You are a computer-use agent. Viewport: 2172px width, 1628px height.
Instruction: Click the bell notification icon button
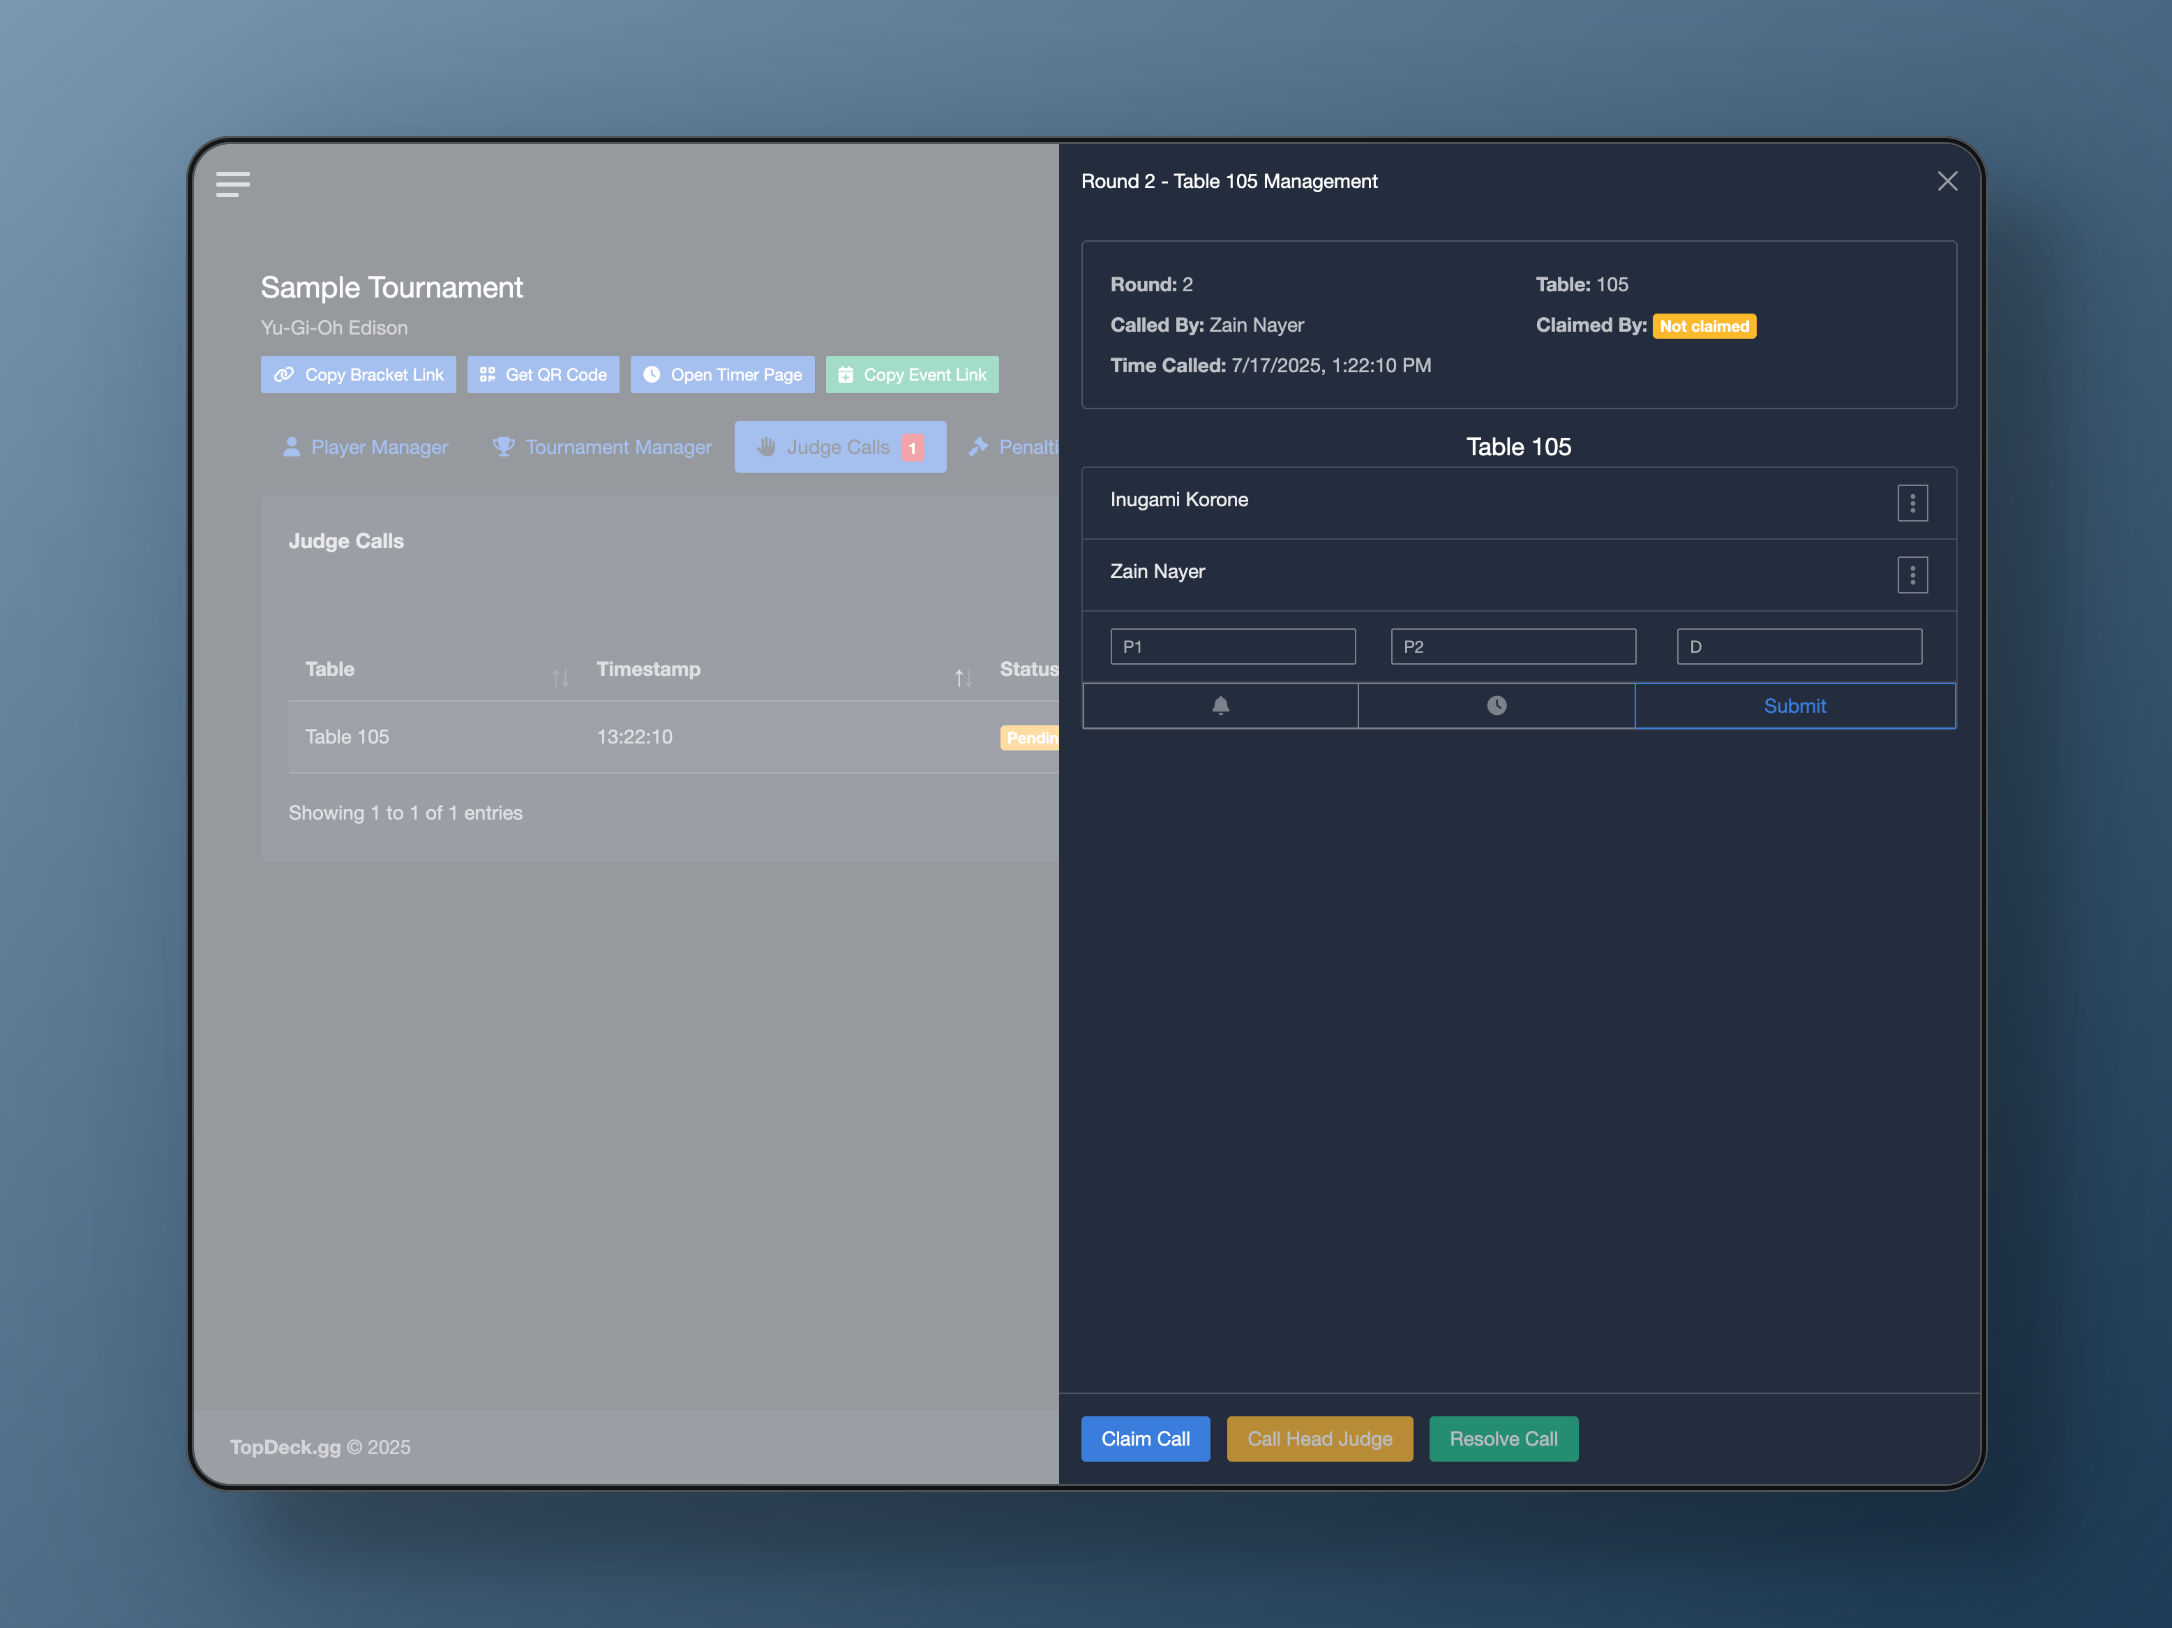point(1220,706)
